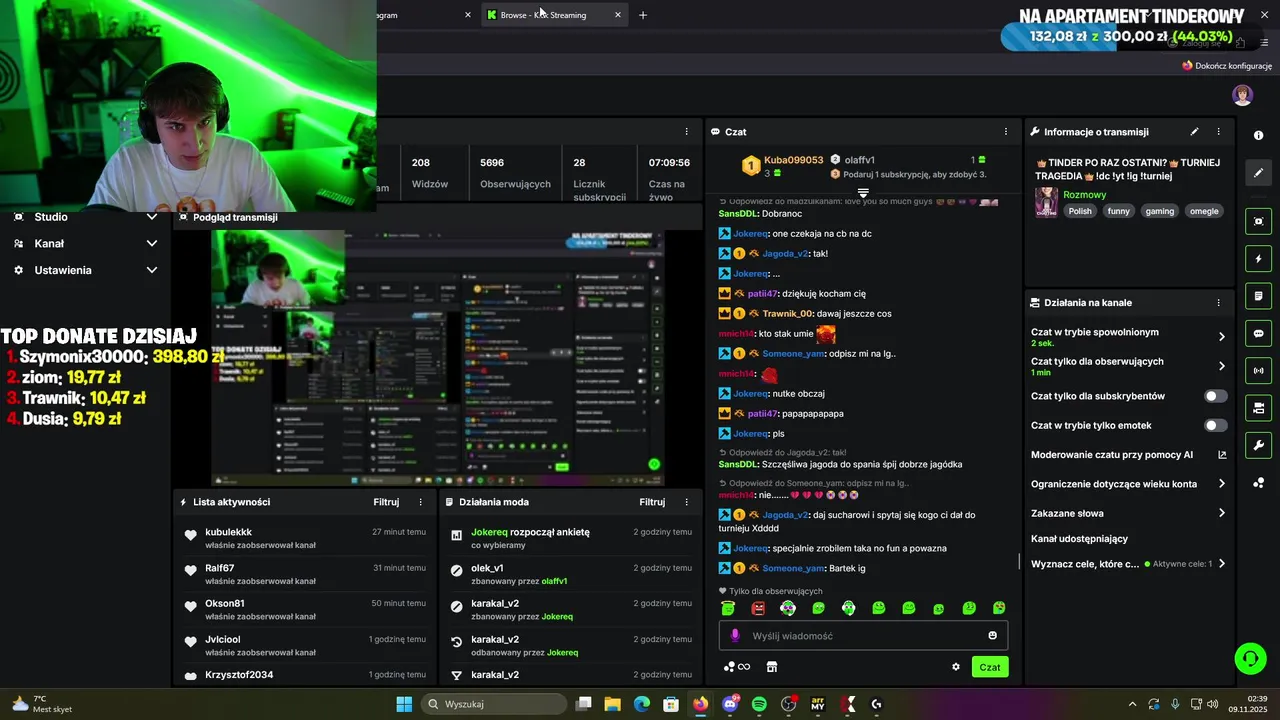Click the Rozmowy category thumbnail image
This screenshot has width=1280, height=720.
(x=1046, y=202)
